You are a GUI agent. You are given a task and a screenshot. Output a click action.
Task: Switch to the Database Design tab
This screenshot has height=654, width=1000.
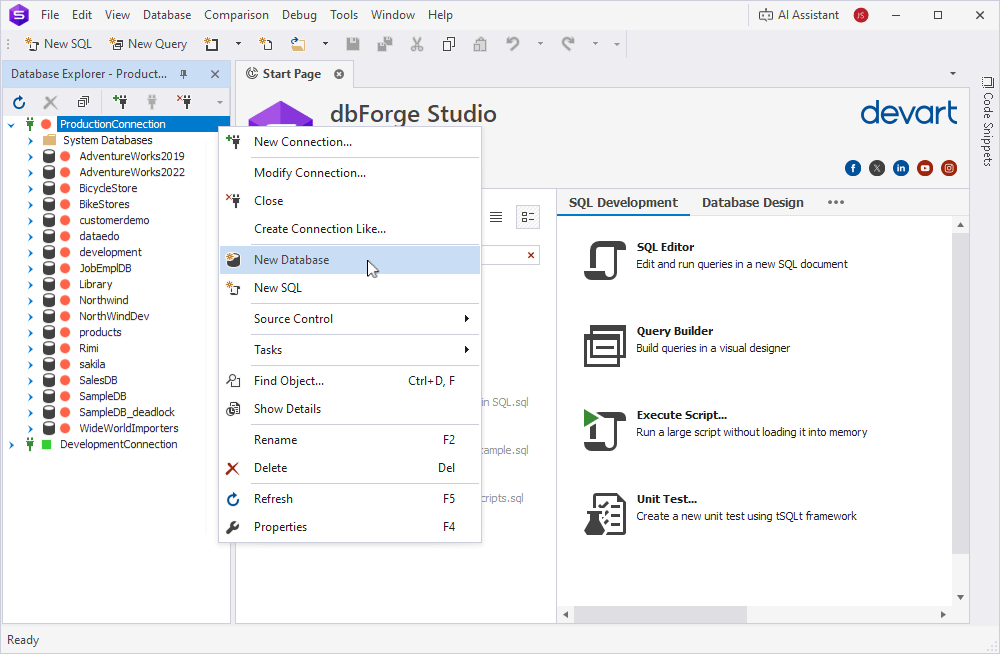pos(753,202)
